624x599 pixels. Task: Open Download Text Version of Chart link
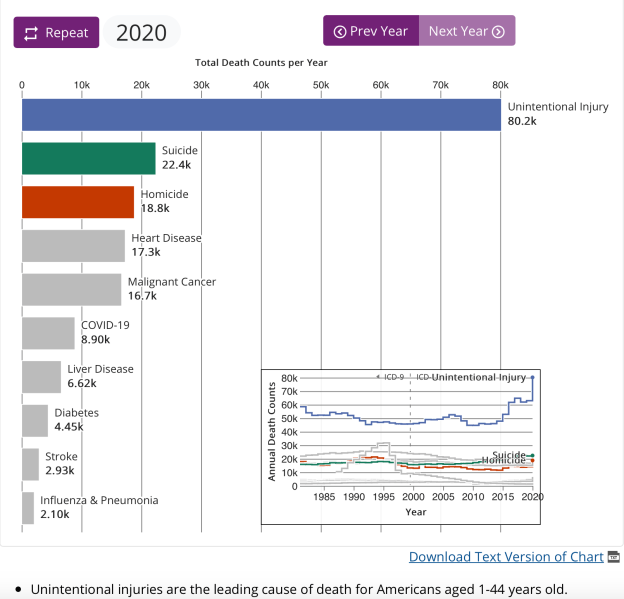point(505,556)
